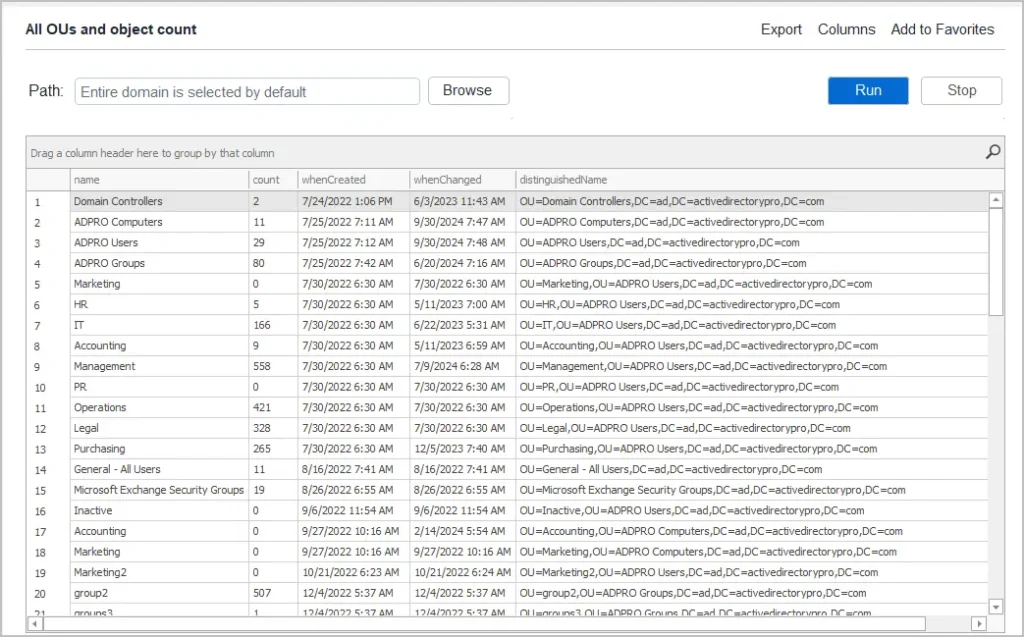This screenshot has width=1024, height=637.
Task: Click the vertical scrollbar thumb
Action: pyautogui.click(x=996, y=262)
